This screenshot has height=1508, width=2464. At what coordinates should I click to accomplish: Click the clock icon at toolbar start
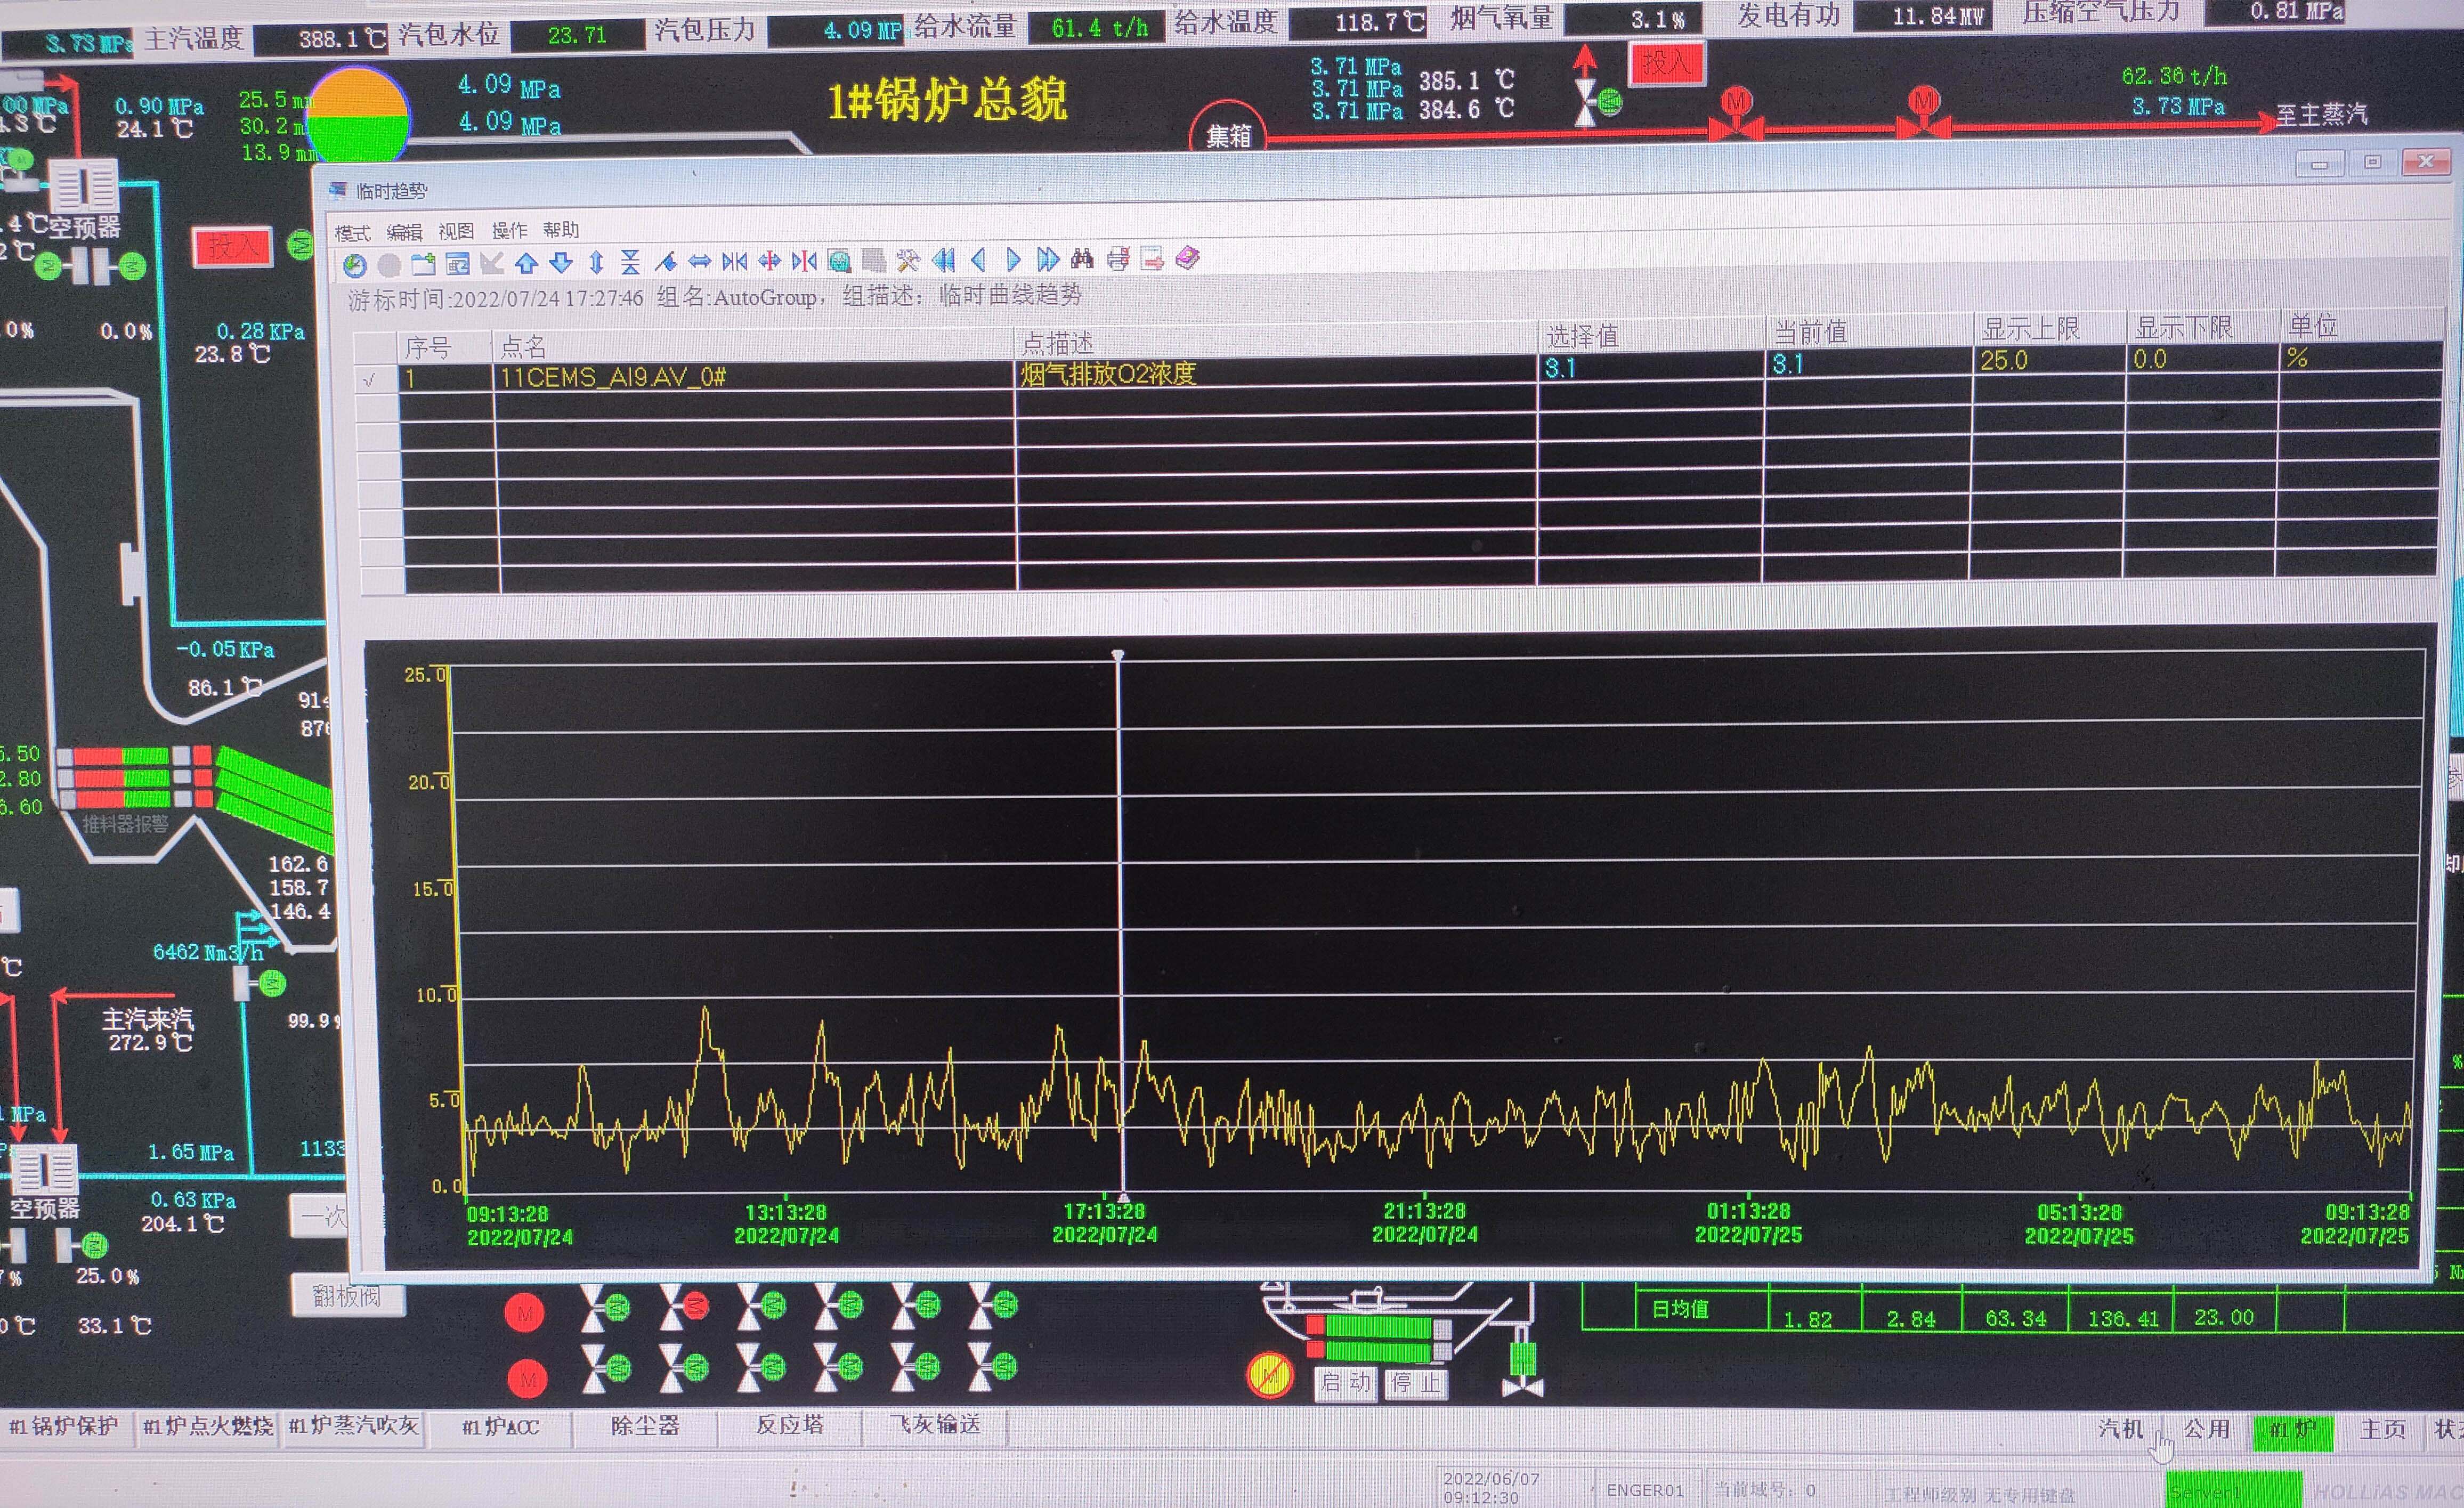[x=355, y=265]
